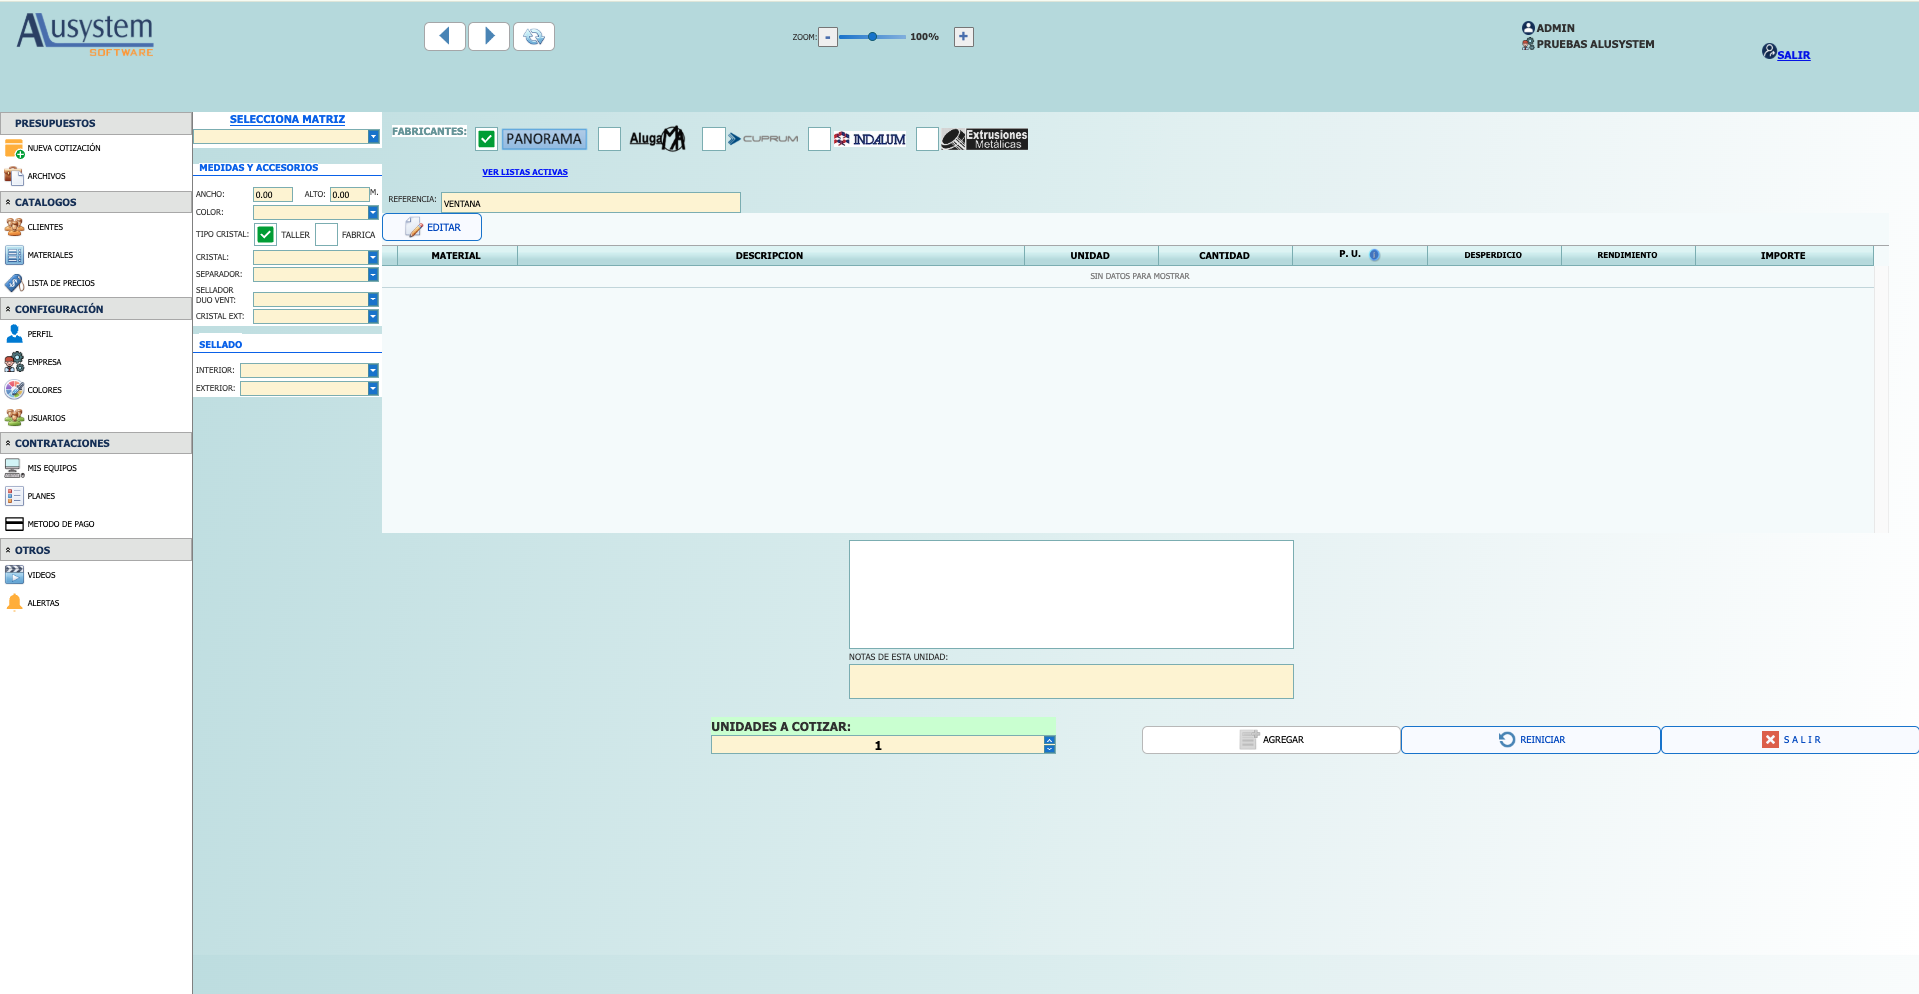Enable the Cuprum manufacturer checkbox
This screenshot has height=994, width=1919.
coord(713,139)
